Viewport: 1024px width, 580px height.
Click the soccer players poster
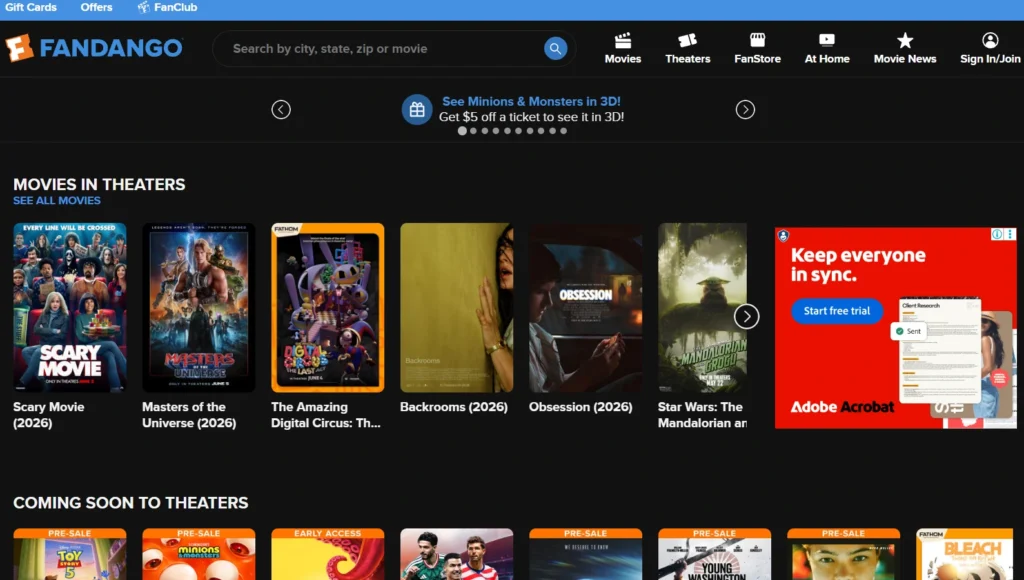tap(456, 554)
